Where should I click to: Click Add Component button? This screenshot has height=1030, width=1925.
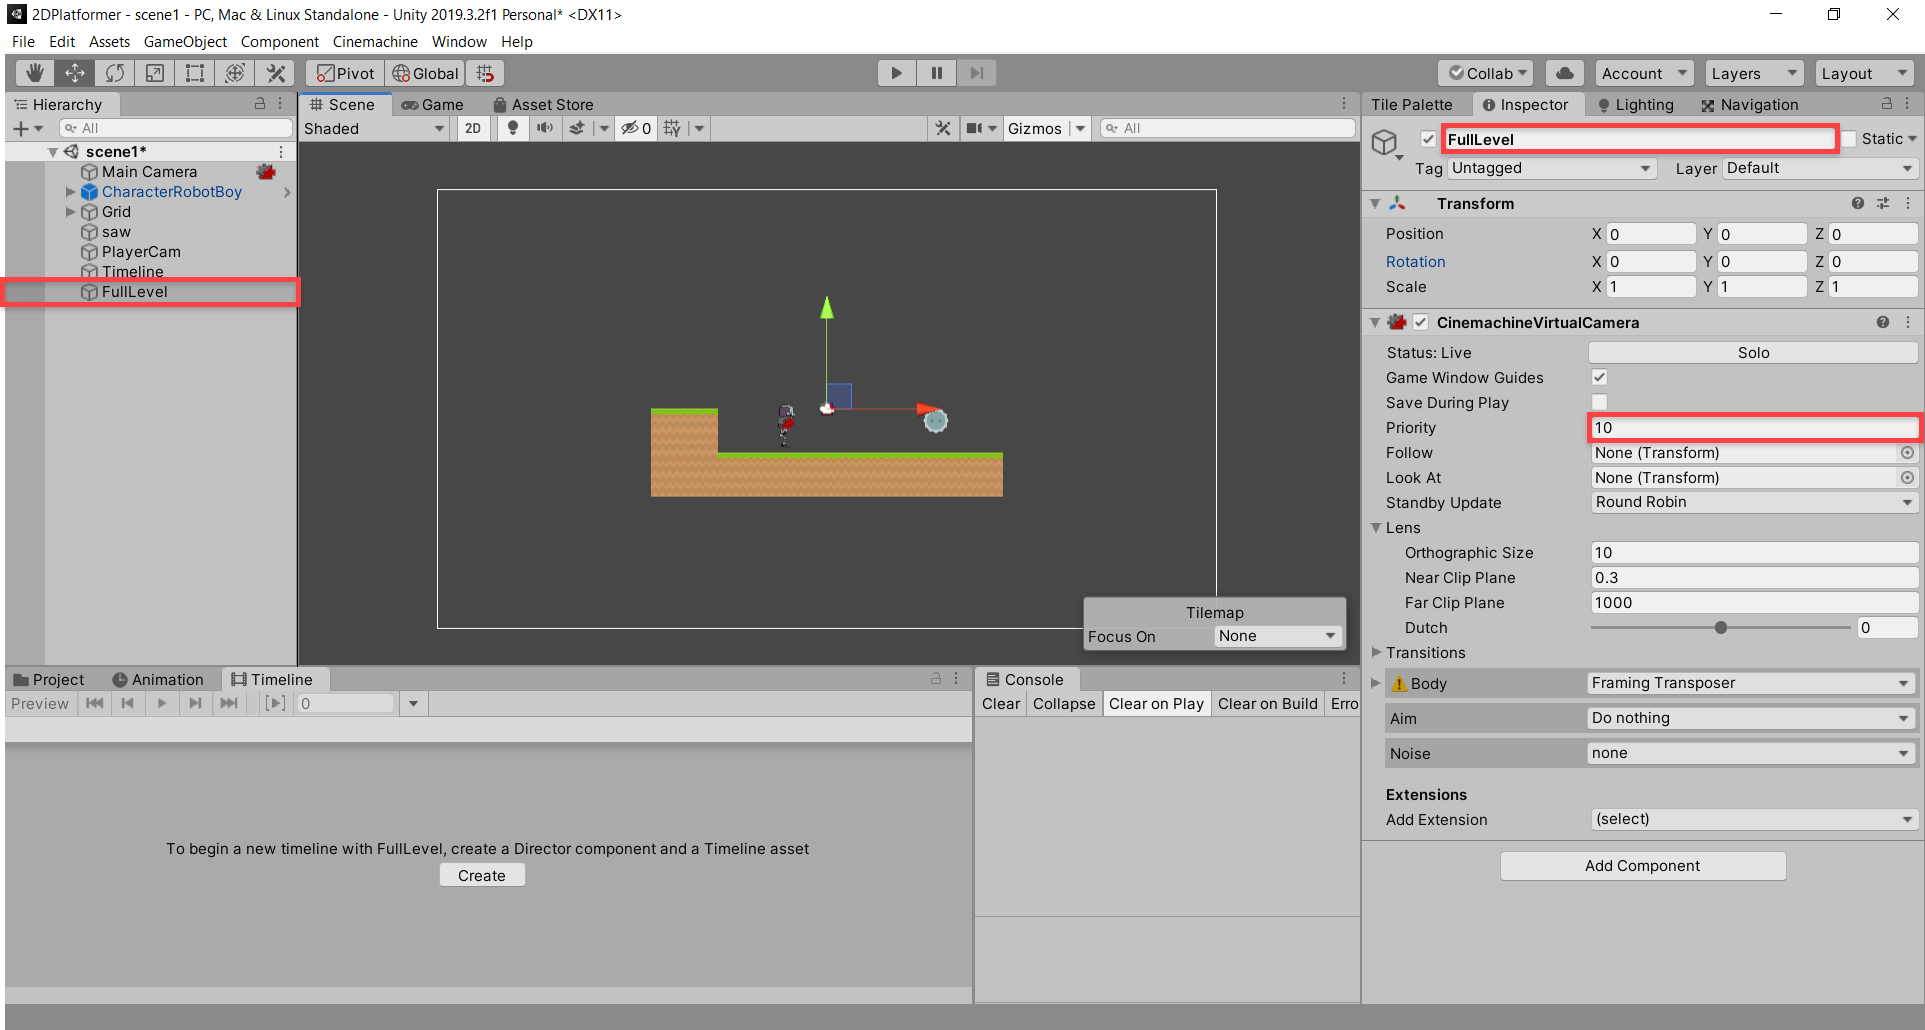[x=1642, y=866]
